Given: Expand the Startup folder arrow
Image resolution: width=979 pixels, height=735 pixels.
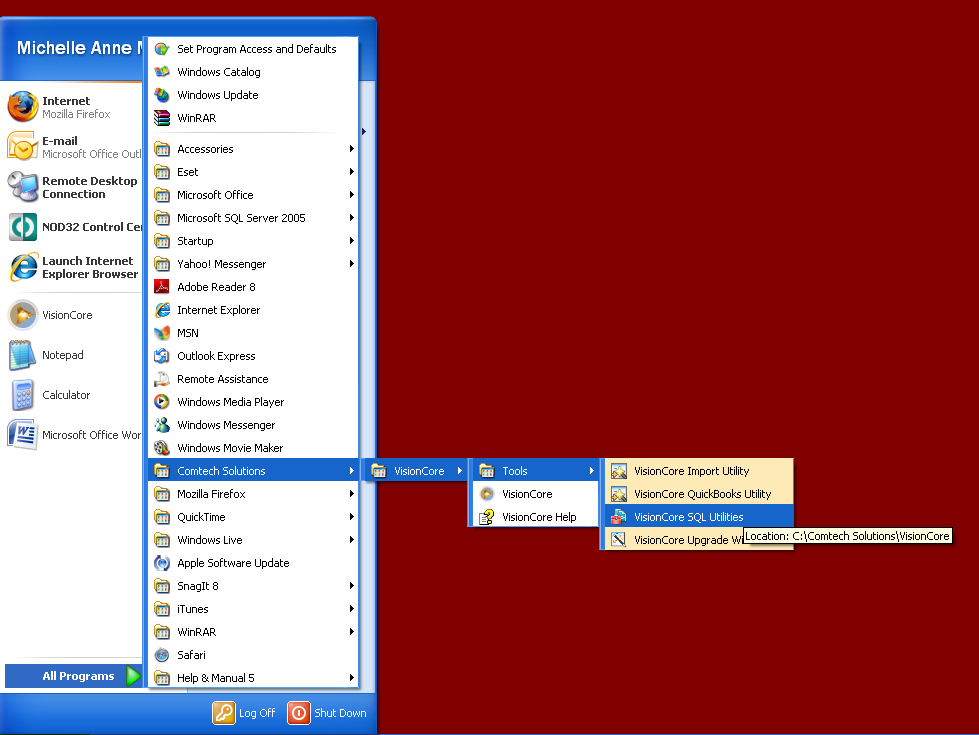Looking at the screenshot, I should tap(352, 240).
